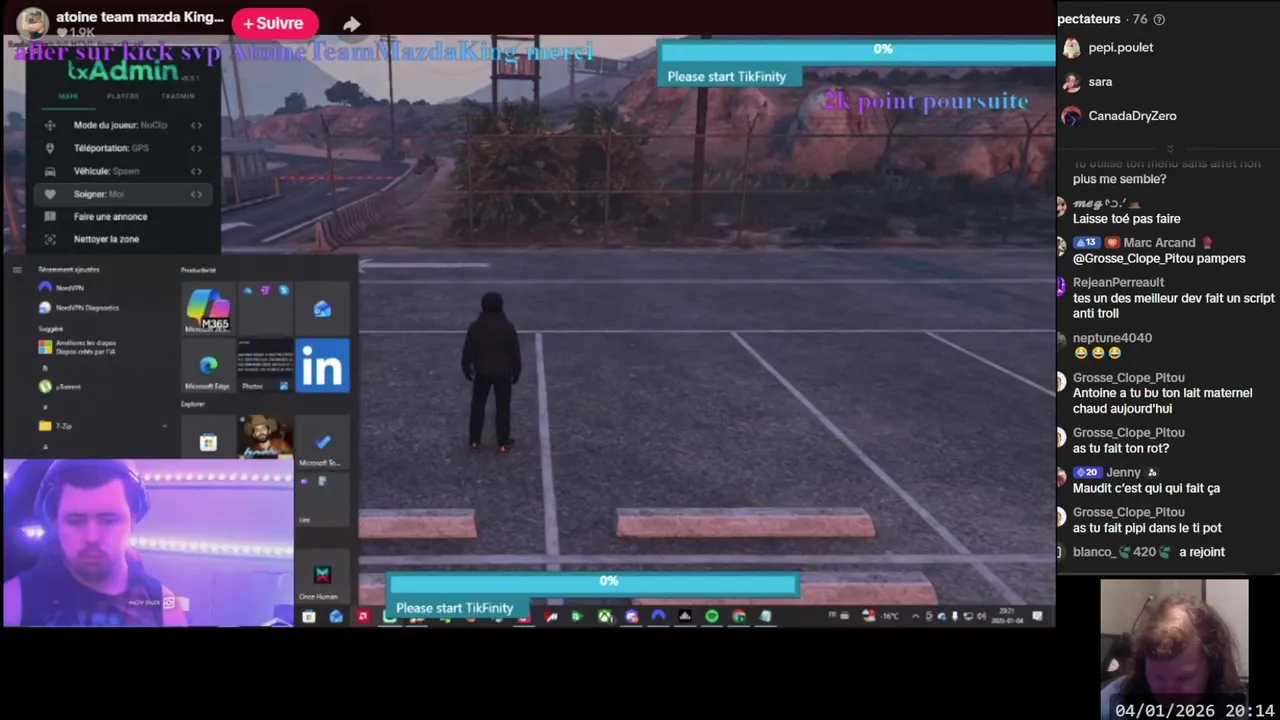Click the red Suivre follow button
The width and height of the screenshot is (1280, 720).
pos(274,23)
